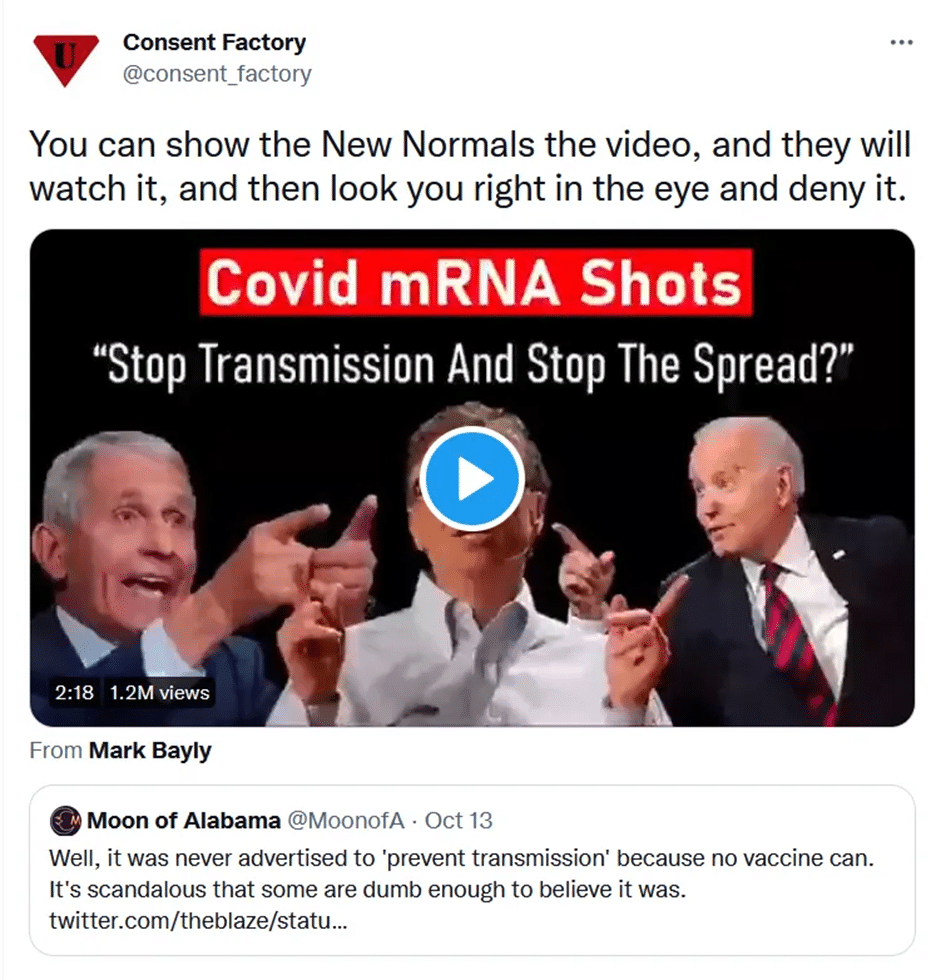Click the Covid mRNA Shots red banner

coord(476,282)
